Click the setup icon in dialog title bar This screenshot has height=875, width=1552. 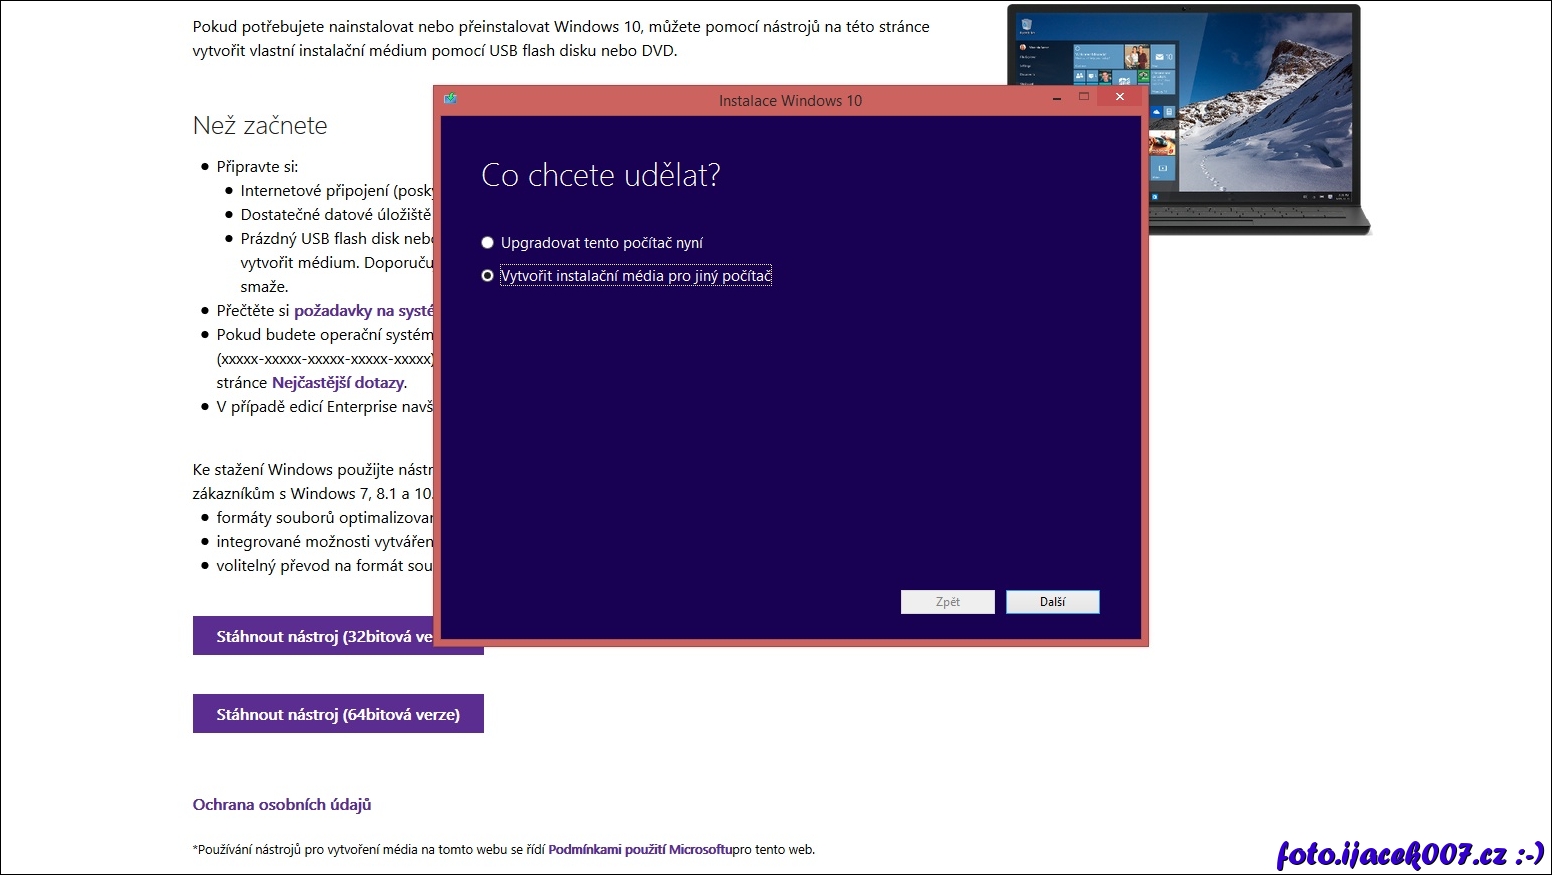[x=451, y=99]
